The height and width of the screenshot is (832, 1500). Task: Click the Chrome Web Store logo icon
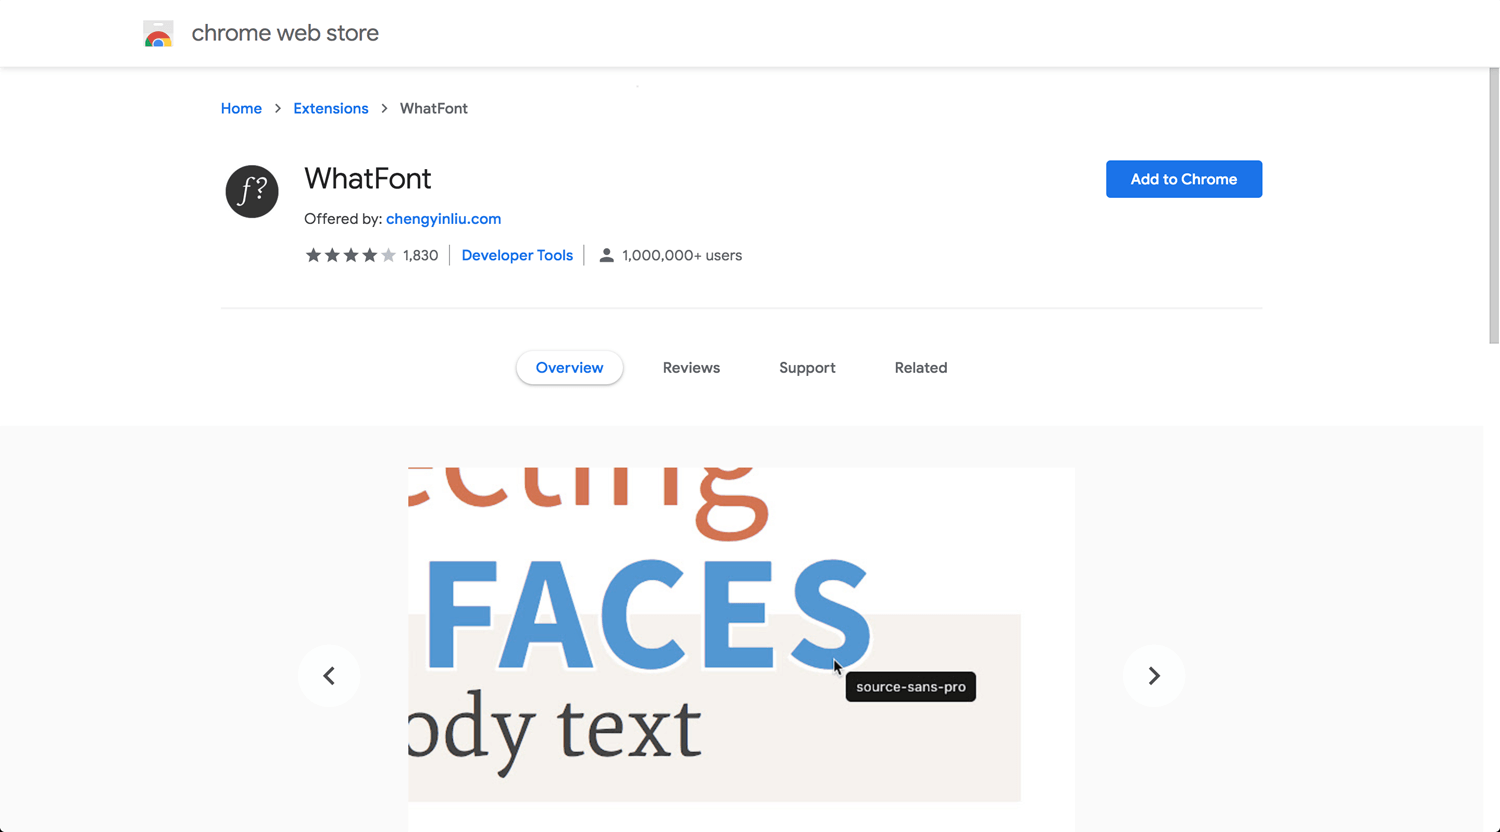click(158, 34)
